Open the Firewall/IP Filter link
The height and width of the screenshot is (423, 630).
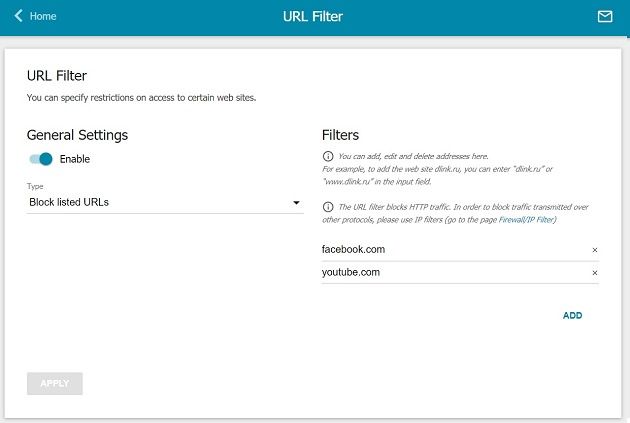(527, 220)
